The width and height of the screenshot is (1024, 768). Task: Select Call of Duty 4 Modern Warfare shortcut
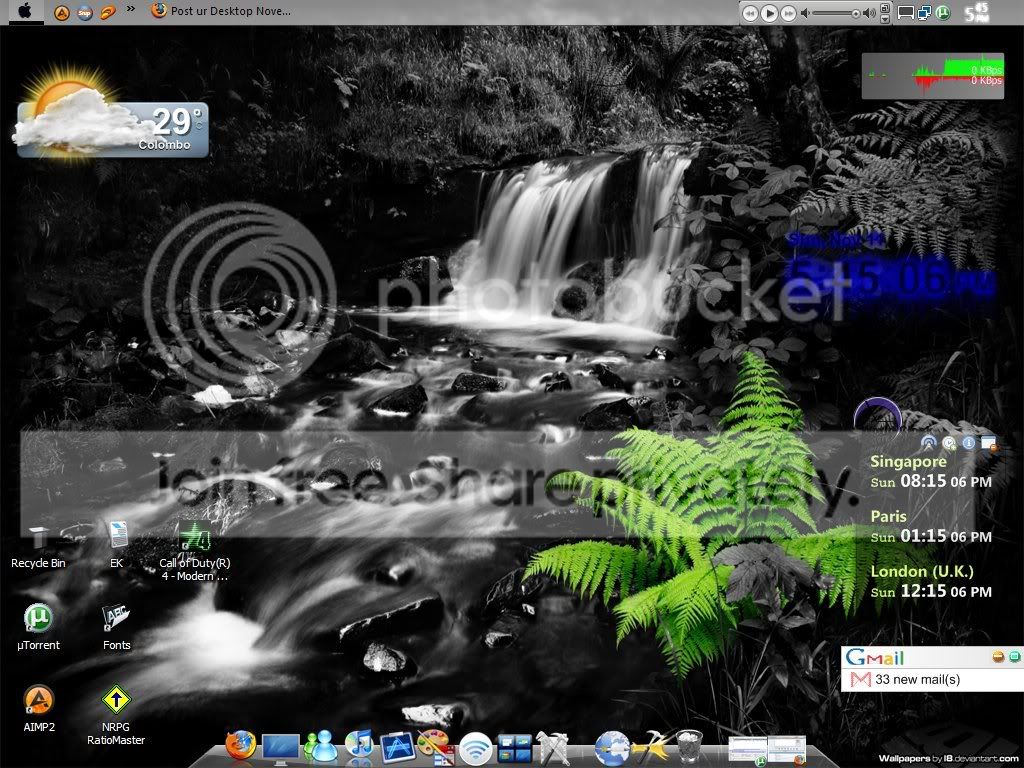[195, 551]
